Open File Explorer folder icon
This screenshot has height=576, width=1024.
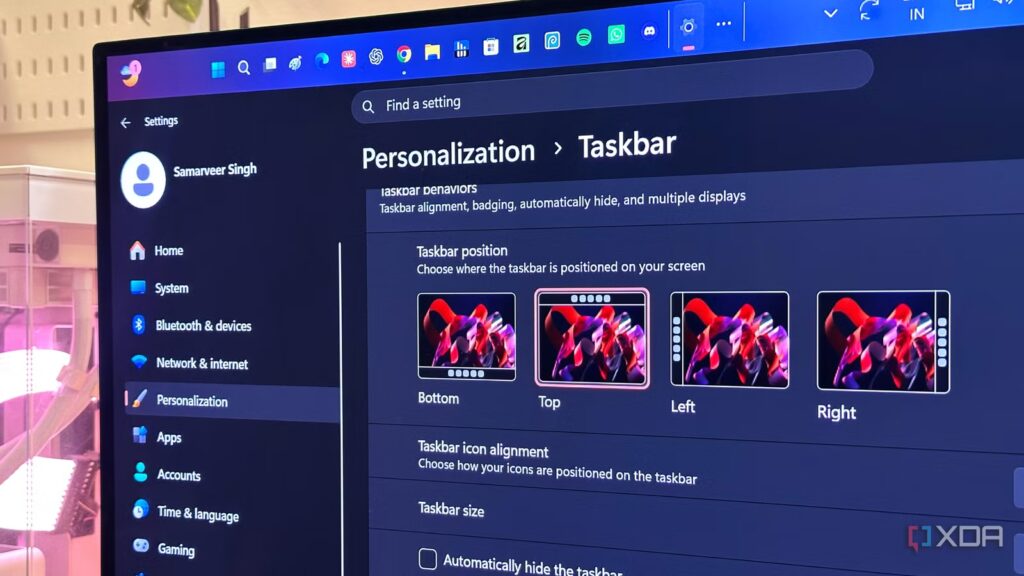(x=432, y=52)
